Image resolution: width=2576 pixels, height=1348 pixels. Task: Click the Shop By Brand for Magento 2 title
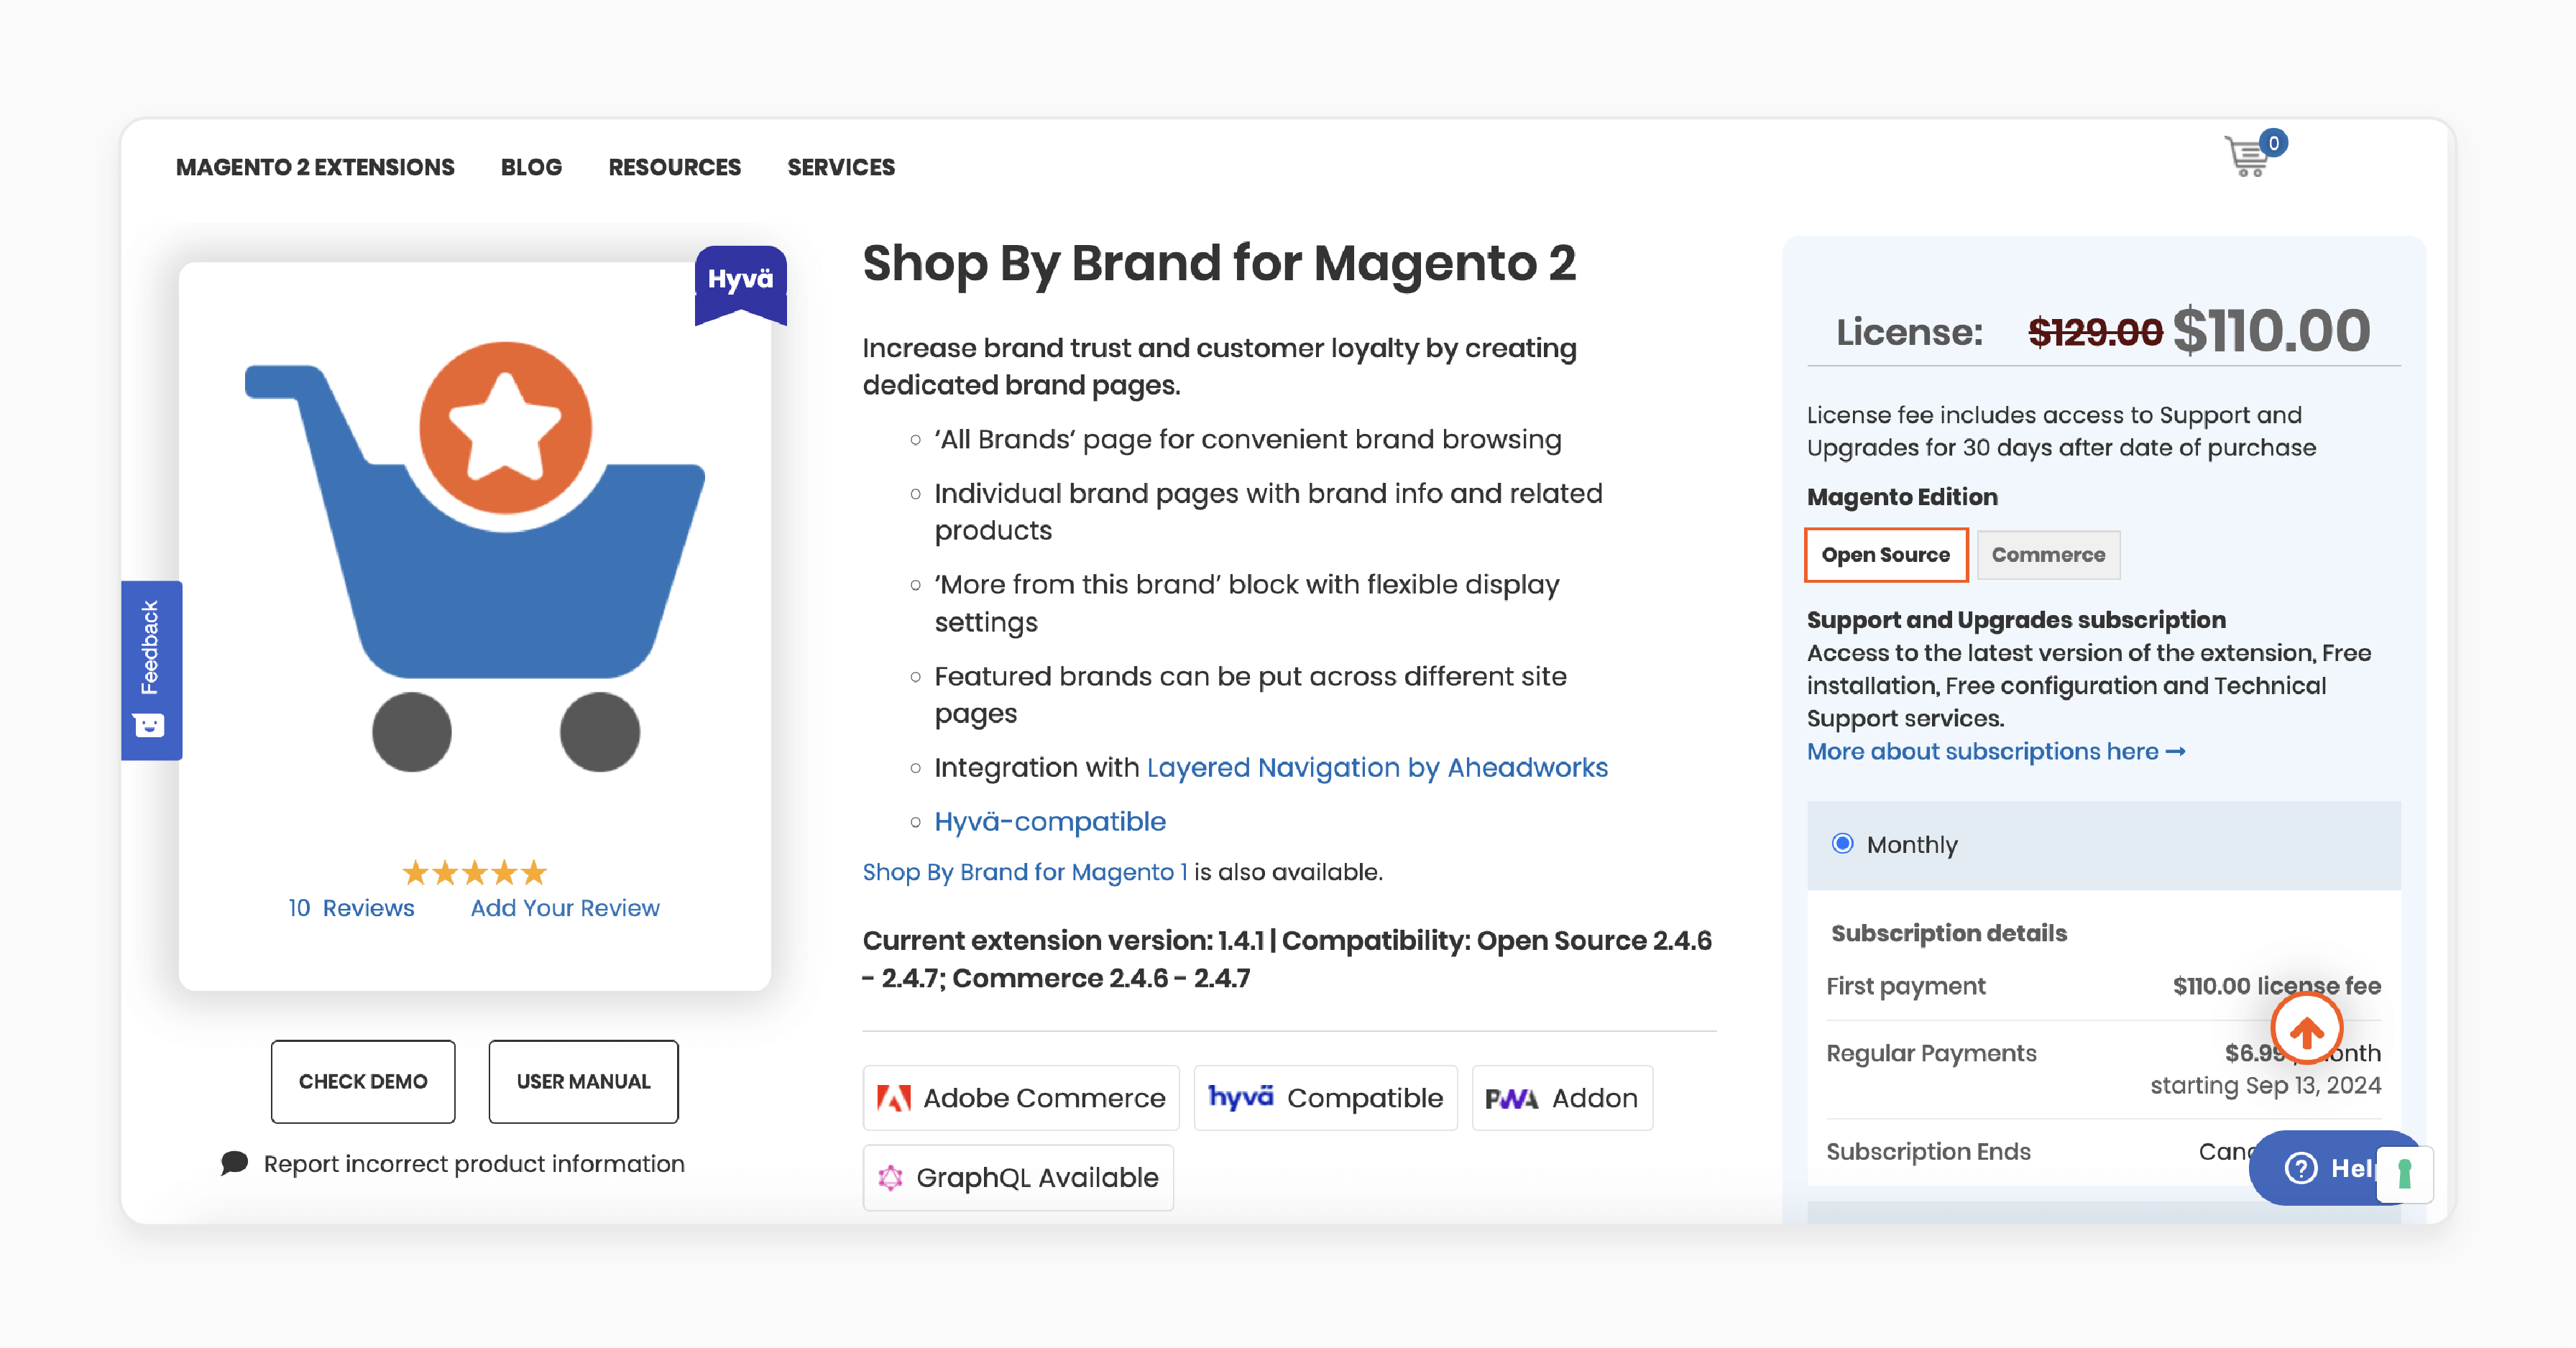(1219, 263)
